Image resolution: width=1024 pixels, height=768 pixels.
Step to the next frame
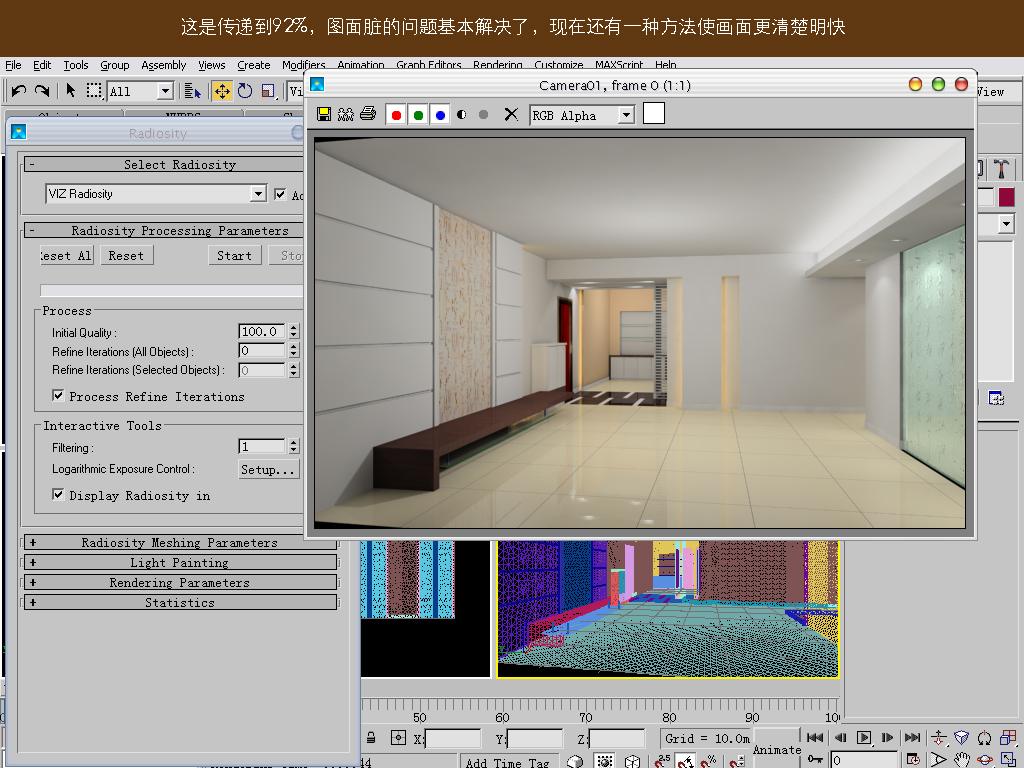click(887, 737)
